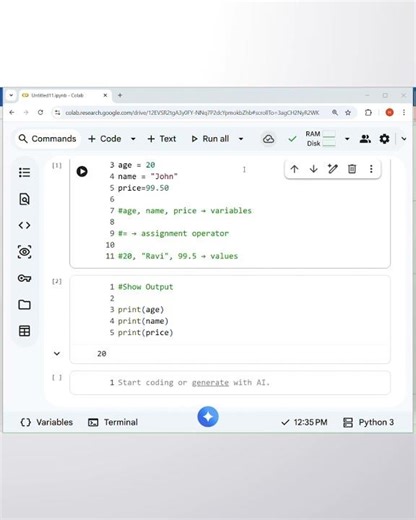Open the Run all options dropdown
Image resolution: width=416 pixels, height=520 pixels.
(x=241, y=139)
